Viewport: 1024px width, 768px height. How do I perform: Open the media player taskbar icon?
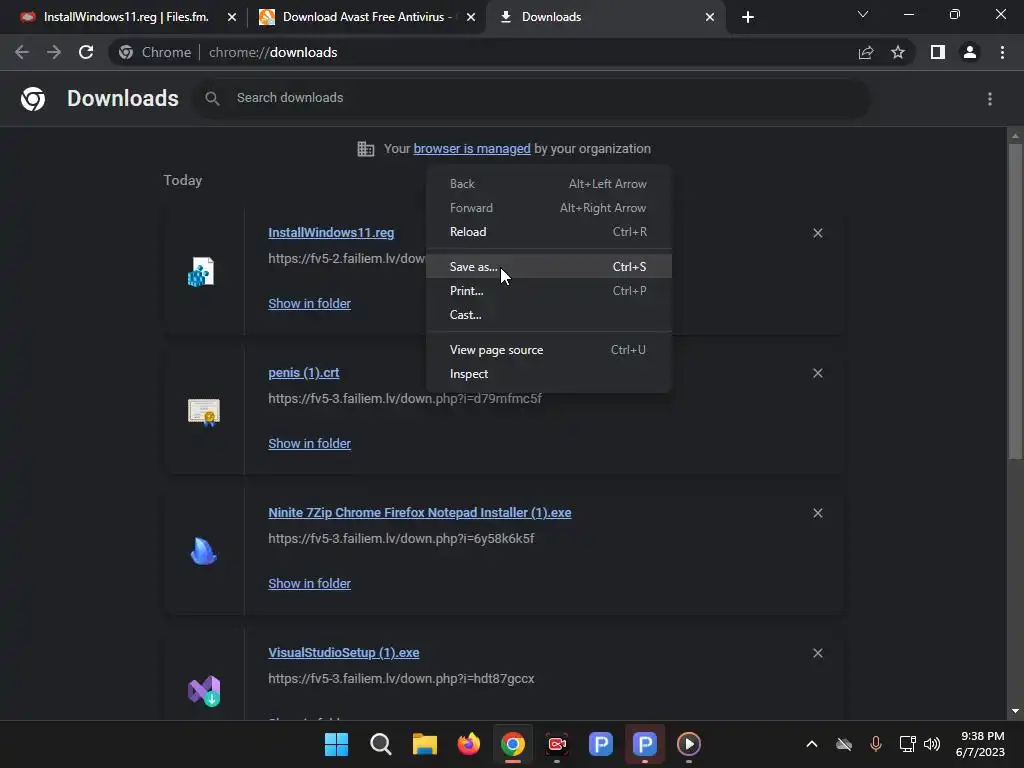pyautogui.click(x=689, y=744)
